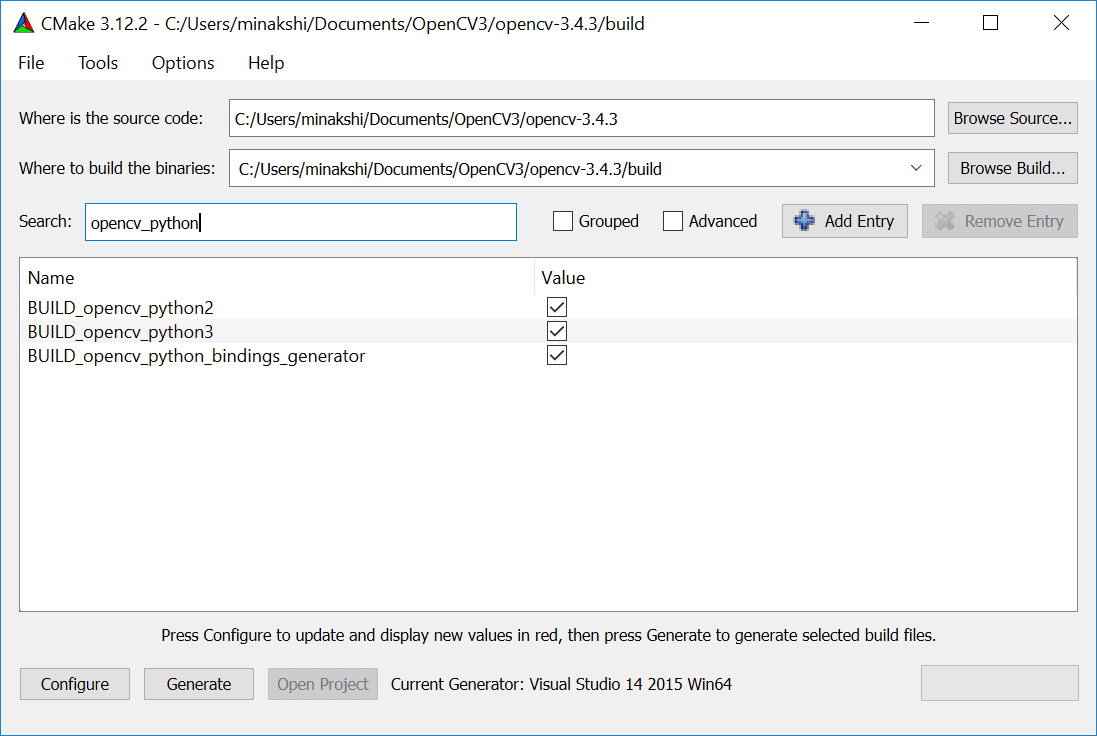Close the CMake window

click(1061, 23)
